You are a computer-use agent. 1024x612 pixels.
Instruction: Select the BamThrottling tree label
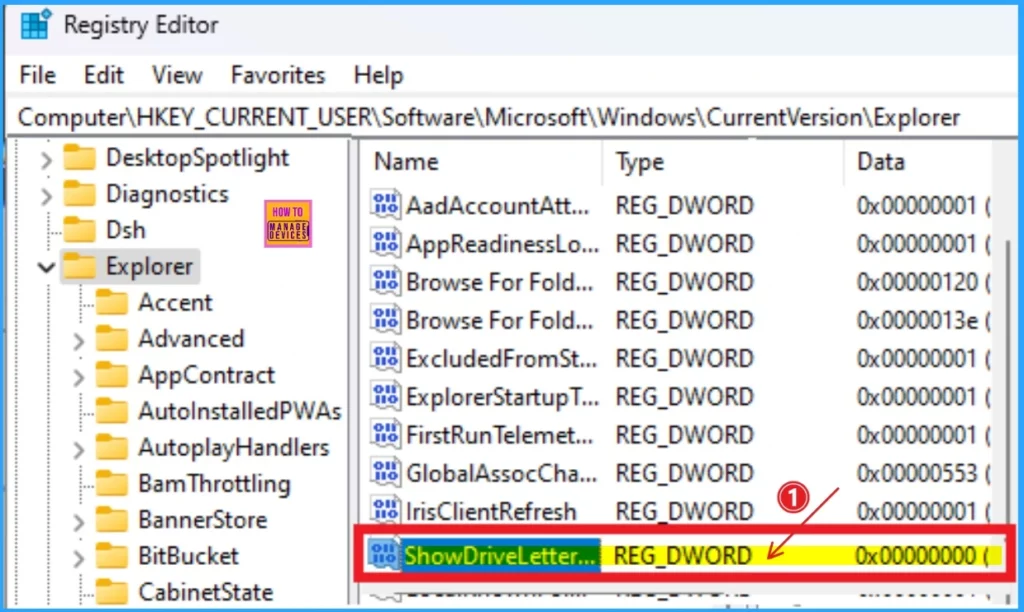click(x=214, y=484)
